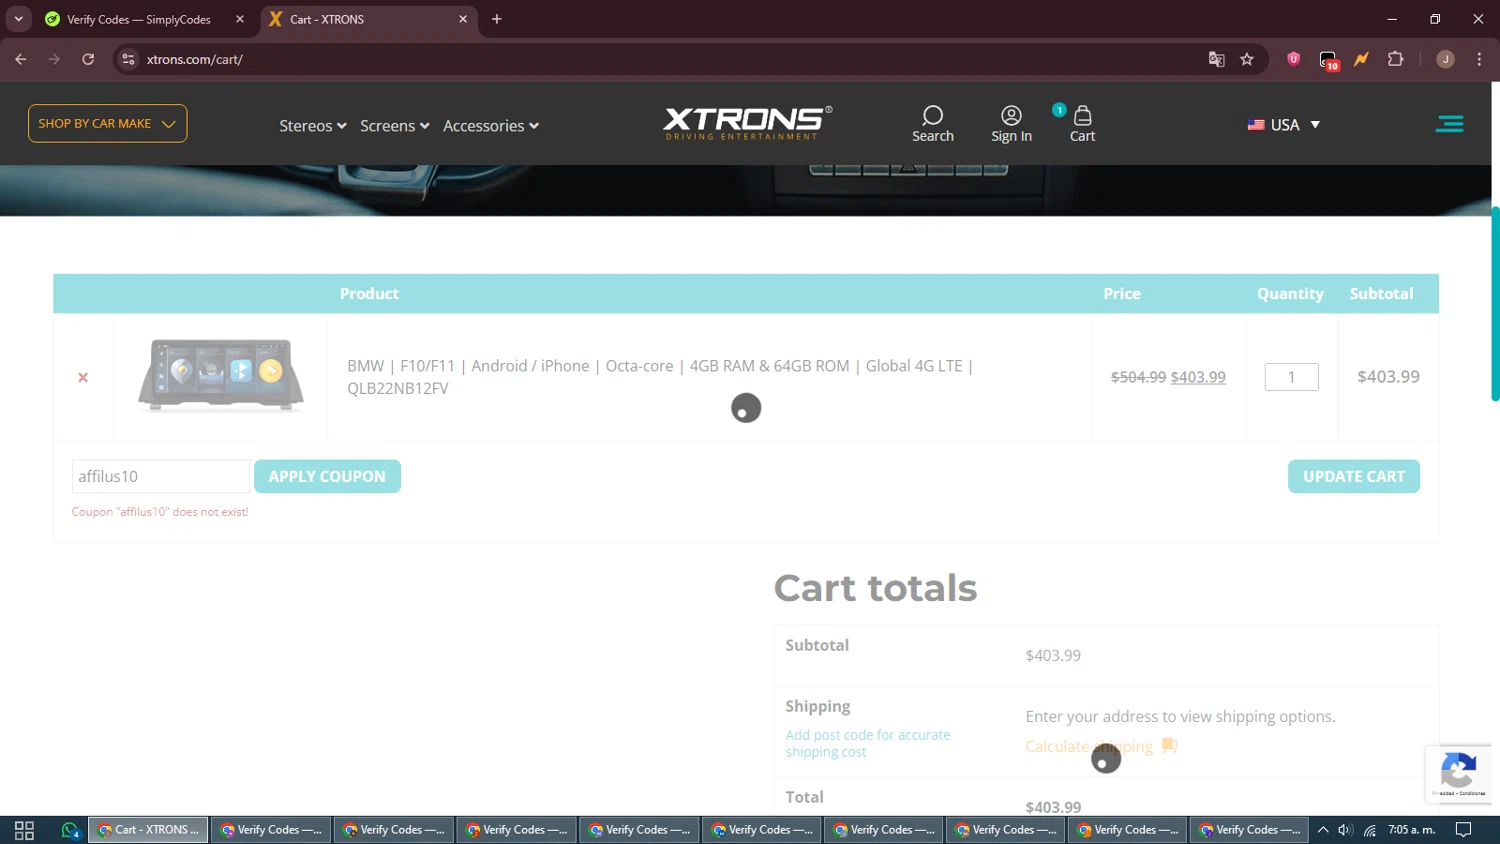Expand the Stereos menu

tap(313, 126)
